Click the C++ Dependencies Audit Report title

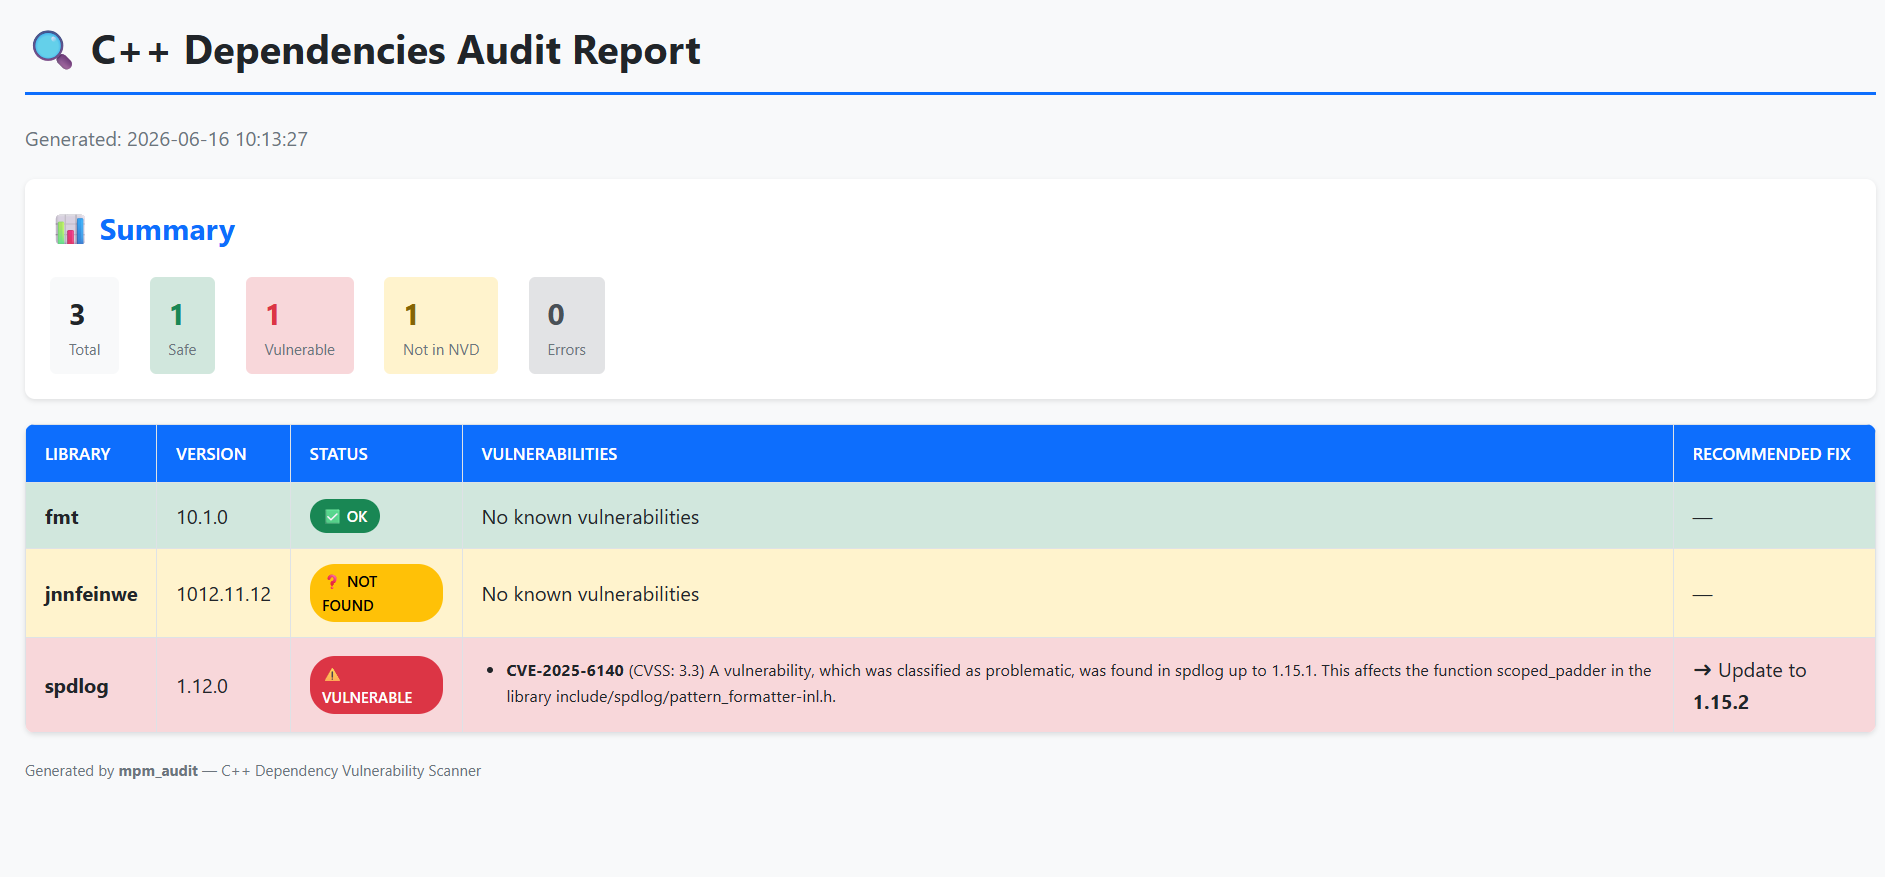[x=396, y=50]
